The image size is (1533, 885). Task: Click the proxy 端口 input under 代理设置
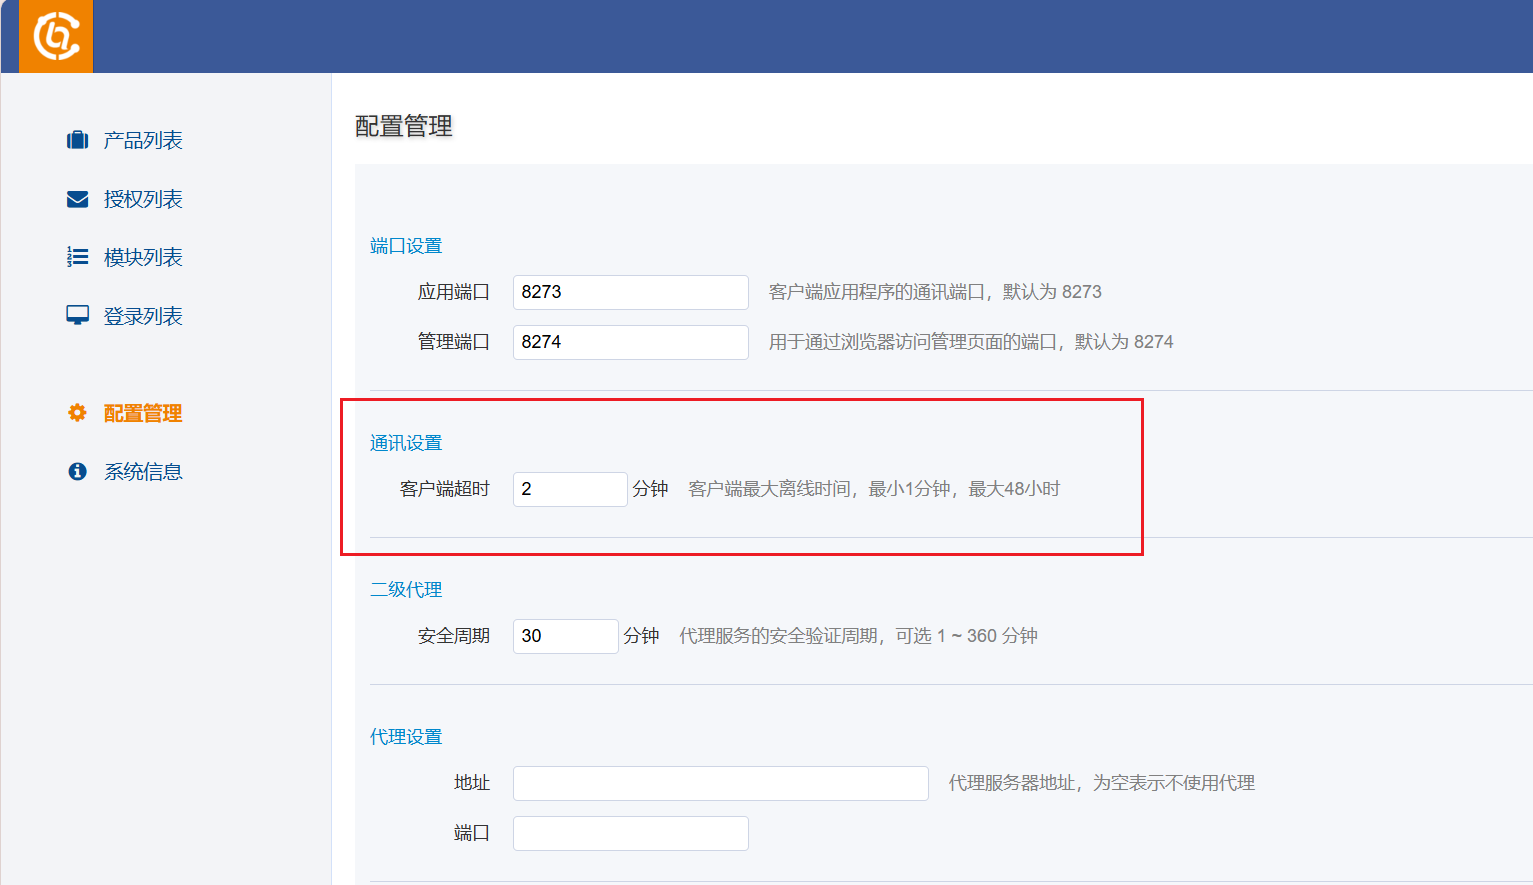tap(630, 833)
